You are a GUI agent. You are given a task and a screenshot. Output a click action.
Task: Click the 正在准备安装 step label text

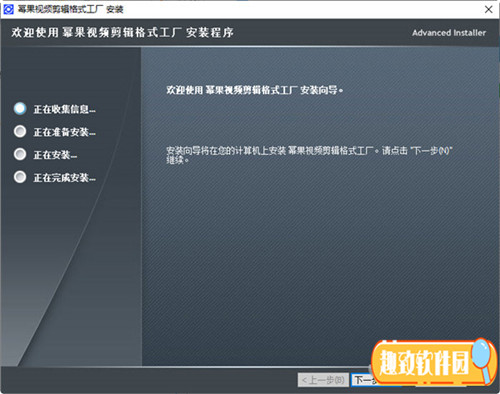[x=64, y=132]
